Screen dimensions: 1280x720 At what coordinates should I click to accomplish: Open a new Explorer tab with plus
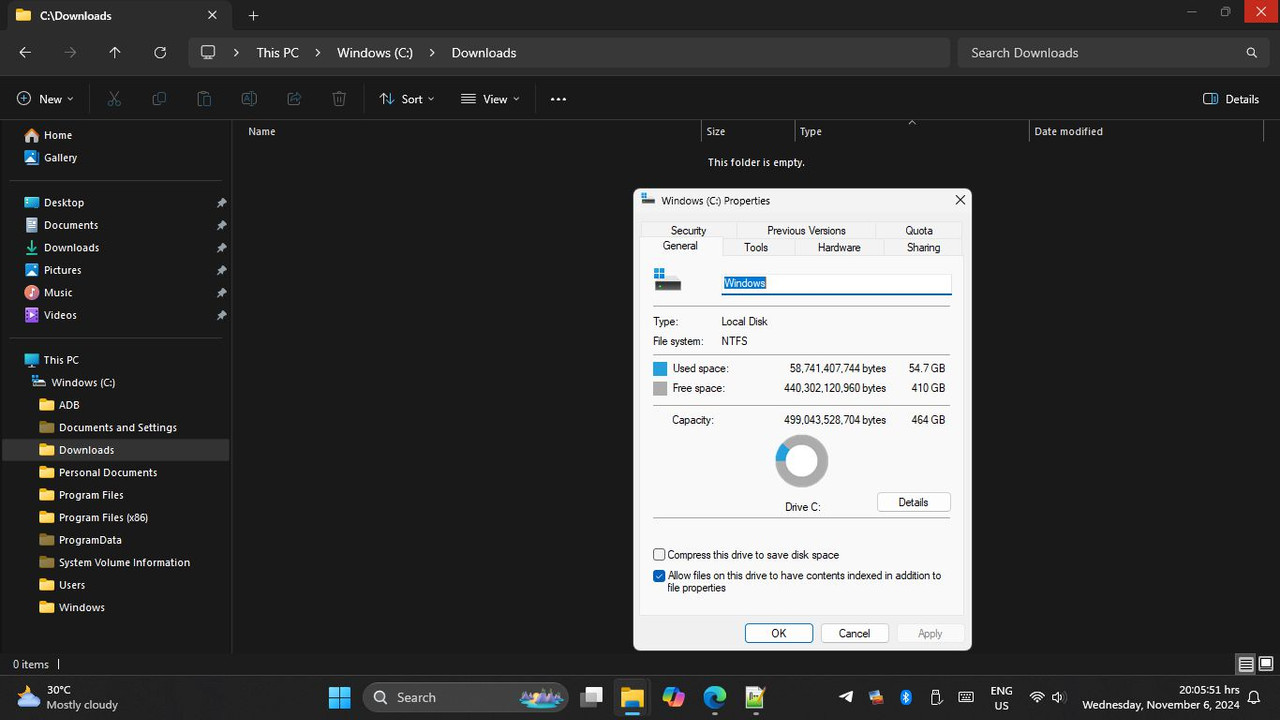(x=253, y=15)
